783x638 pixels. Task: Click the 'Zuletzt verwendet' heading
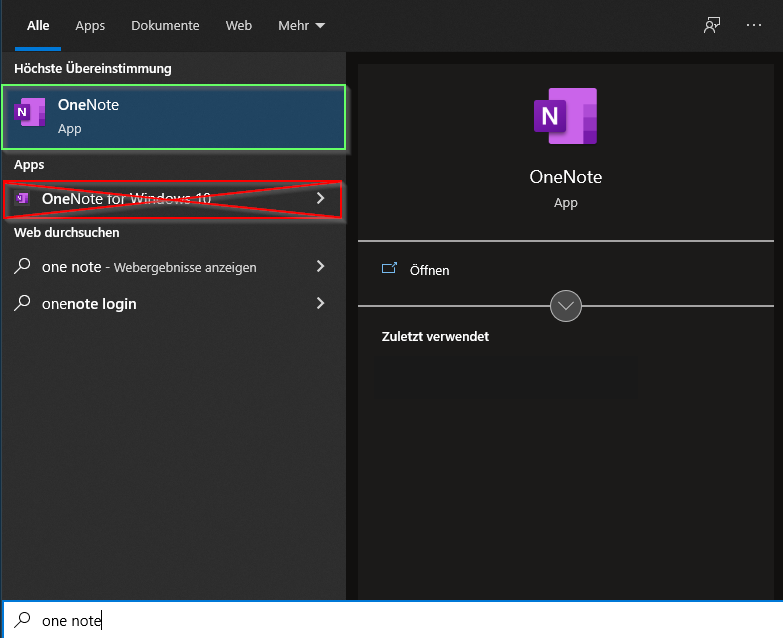tap(435, 336)
